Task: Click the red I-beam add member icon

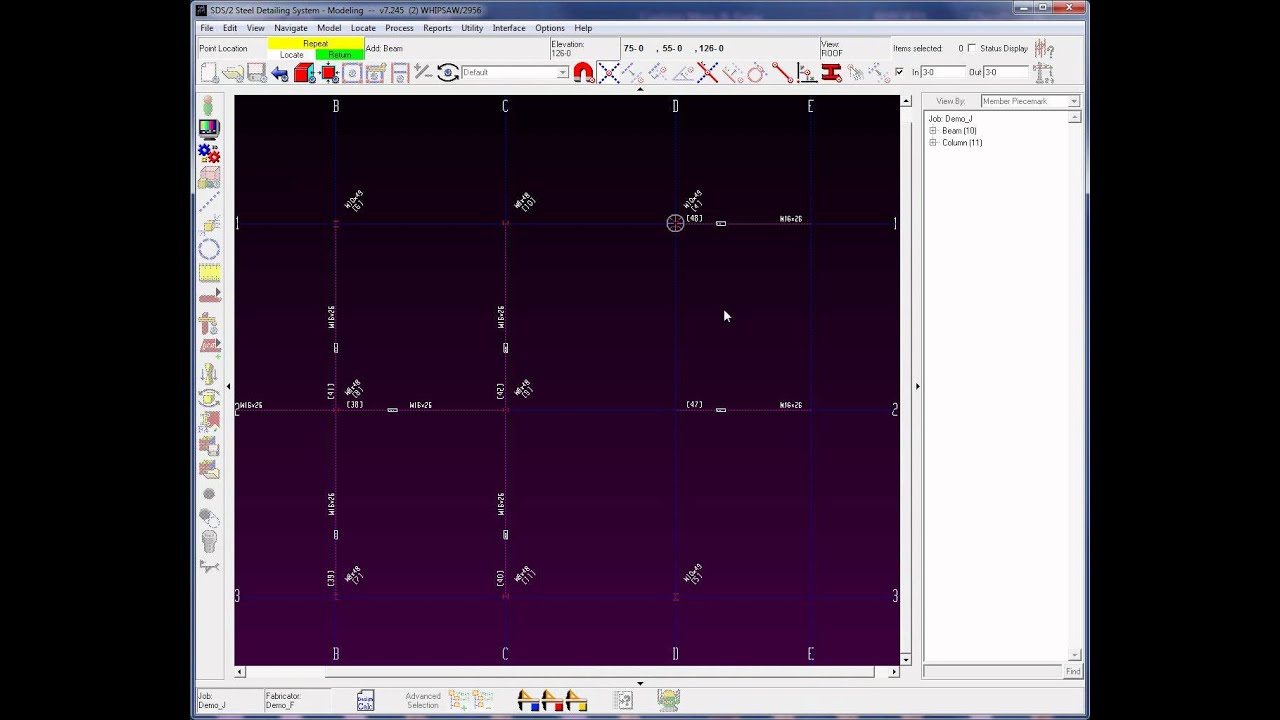Action: (x=831, y=73)
